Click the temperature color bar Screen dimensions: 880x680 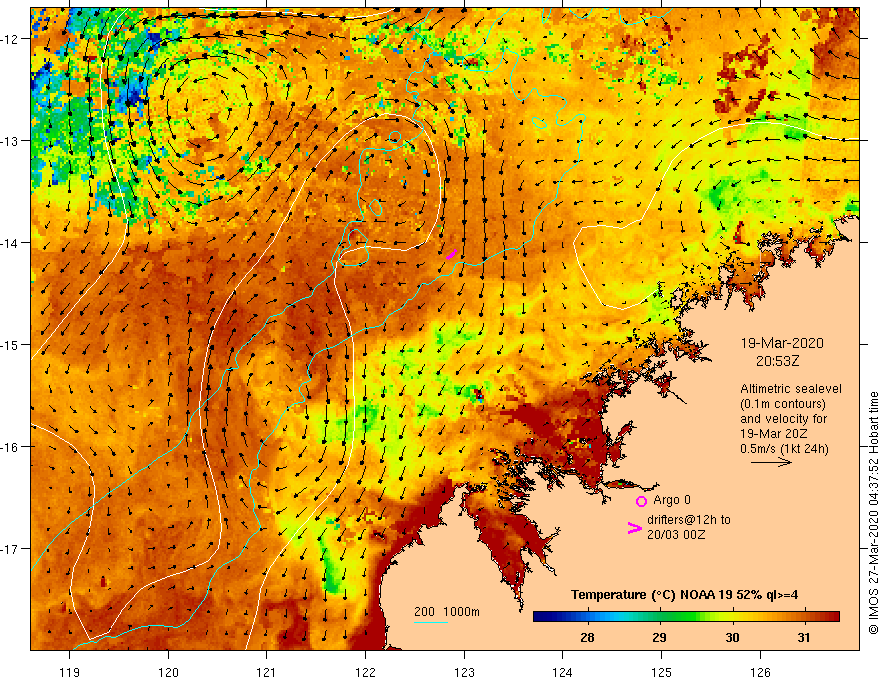[686, 617]
